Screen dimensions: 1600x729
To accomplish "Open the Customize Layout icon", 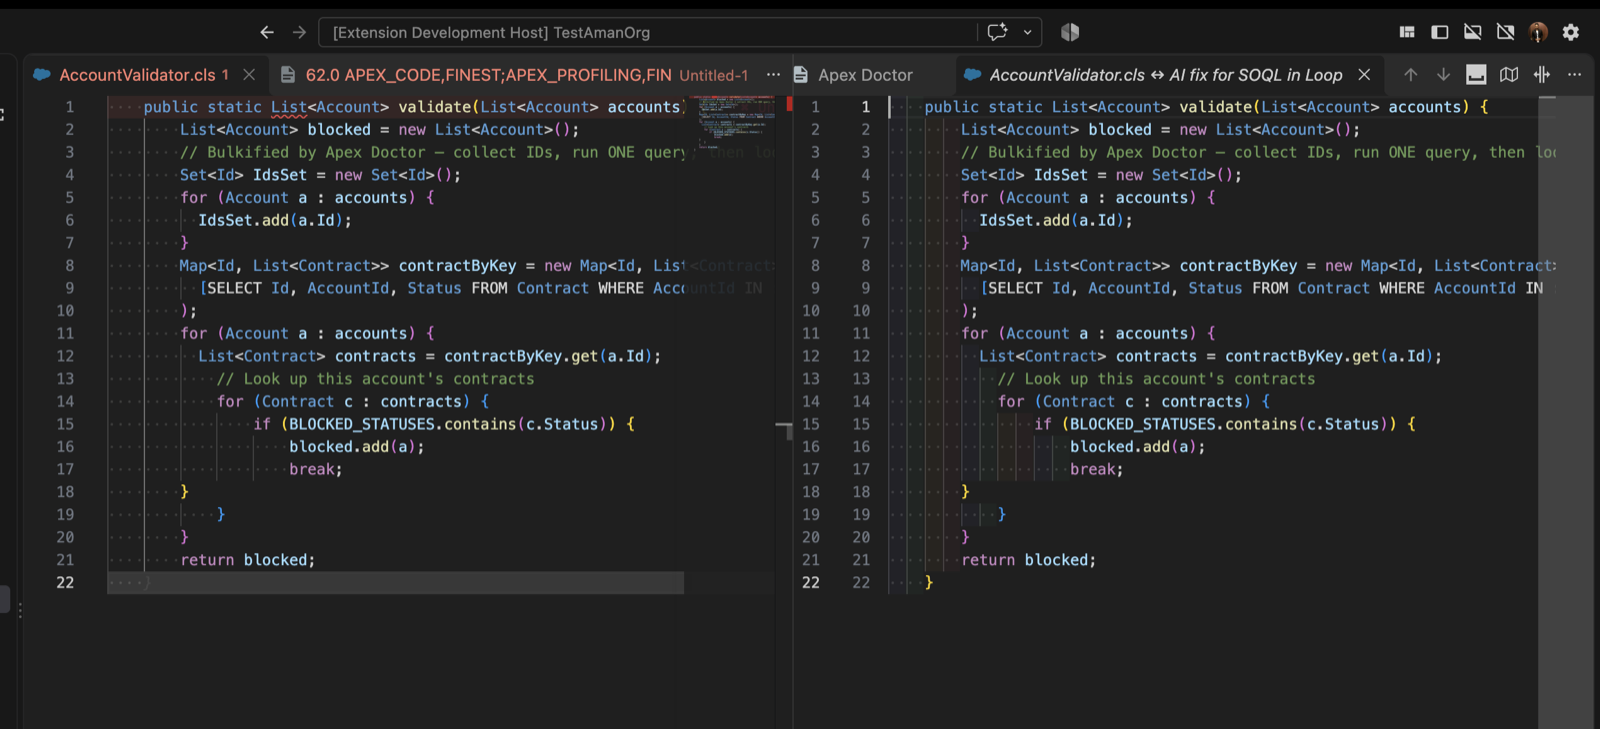I will [1407, 32].
